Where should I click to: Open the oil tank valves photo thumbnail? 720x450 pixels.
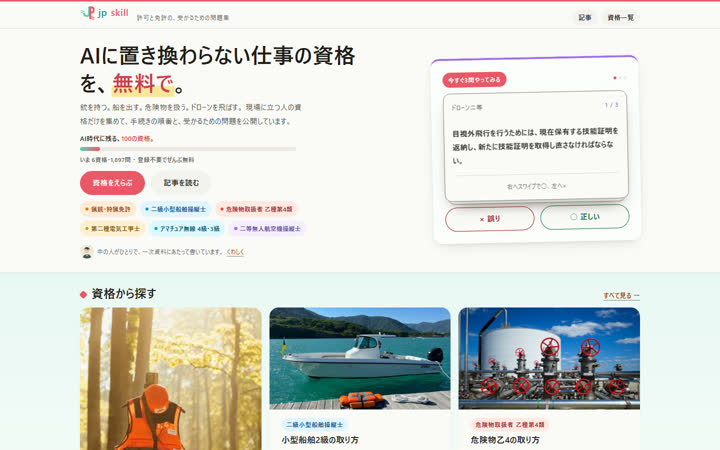pyautogui.click(x=549, y=358)
